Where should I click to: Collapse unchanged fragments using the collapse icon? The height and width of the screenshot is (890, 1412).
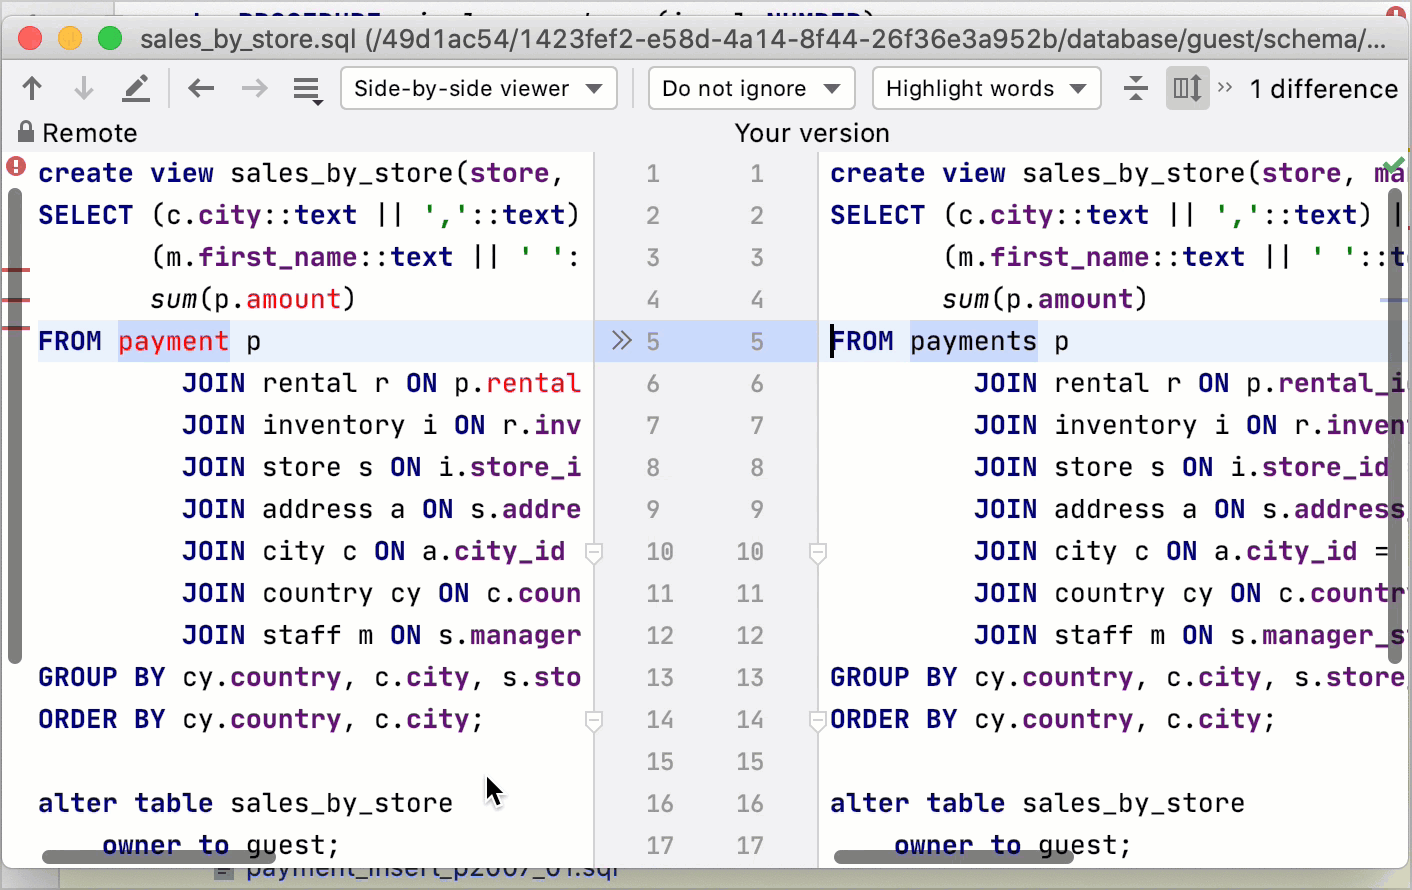1136,88
